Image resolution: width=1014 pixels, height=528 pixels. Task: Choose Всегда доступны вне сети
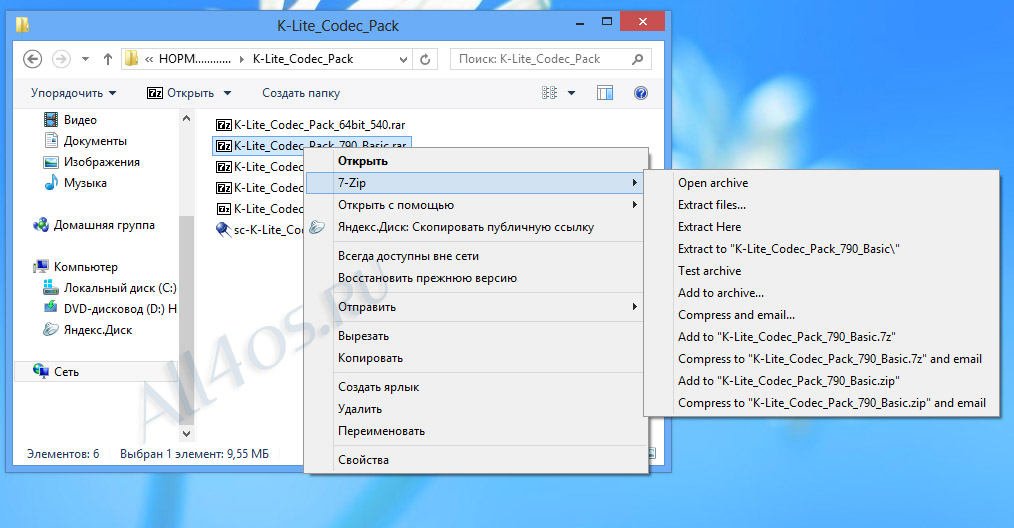[x=476, y=256]
